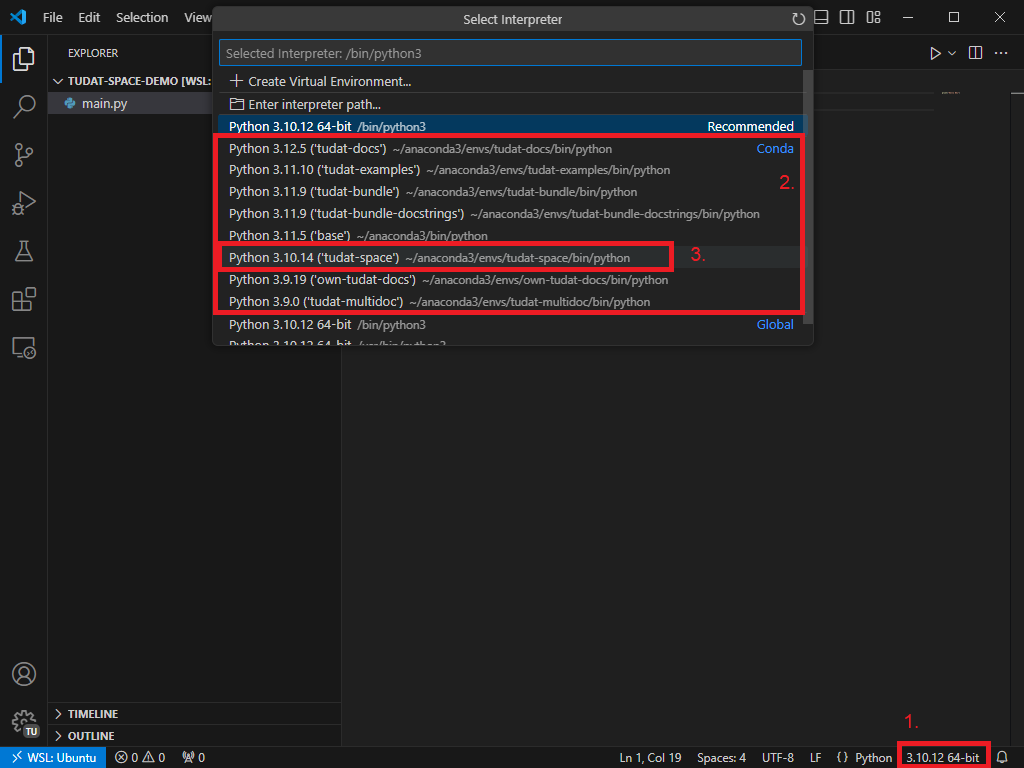The width and height of the screenshot is (1024, 768).
Task: Click Enter interpreter path option
Action: tap(512, 104)
